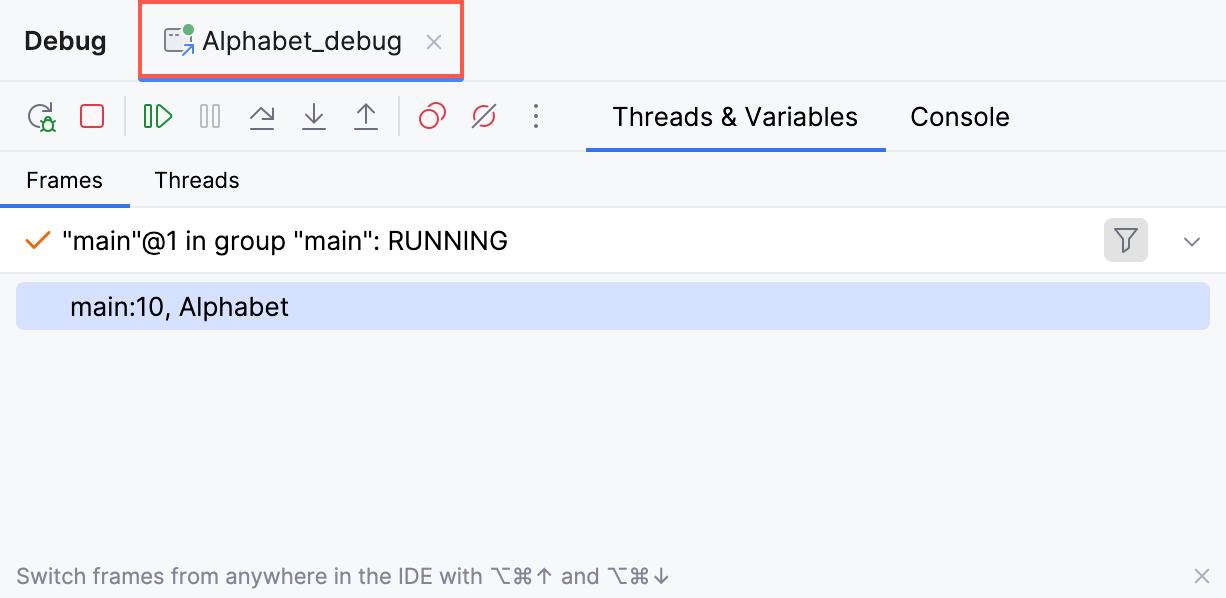Image resolution: width=1226 pixels, height=598 pixels.
Task: Switch to the Console tab
Action: tap(959, 117)
